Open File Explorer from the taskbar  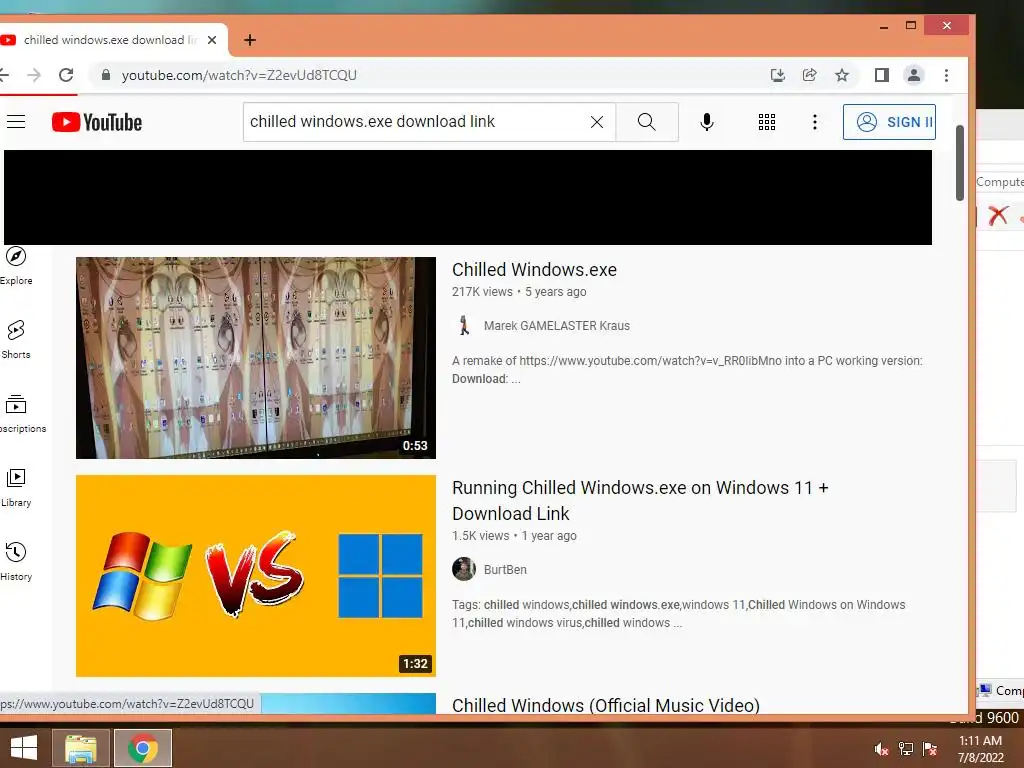point(80,748)
